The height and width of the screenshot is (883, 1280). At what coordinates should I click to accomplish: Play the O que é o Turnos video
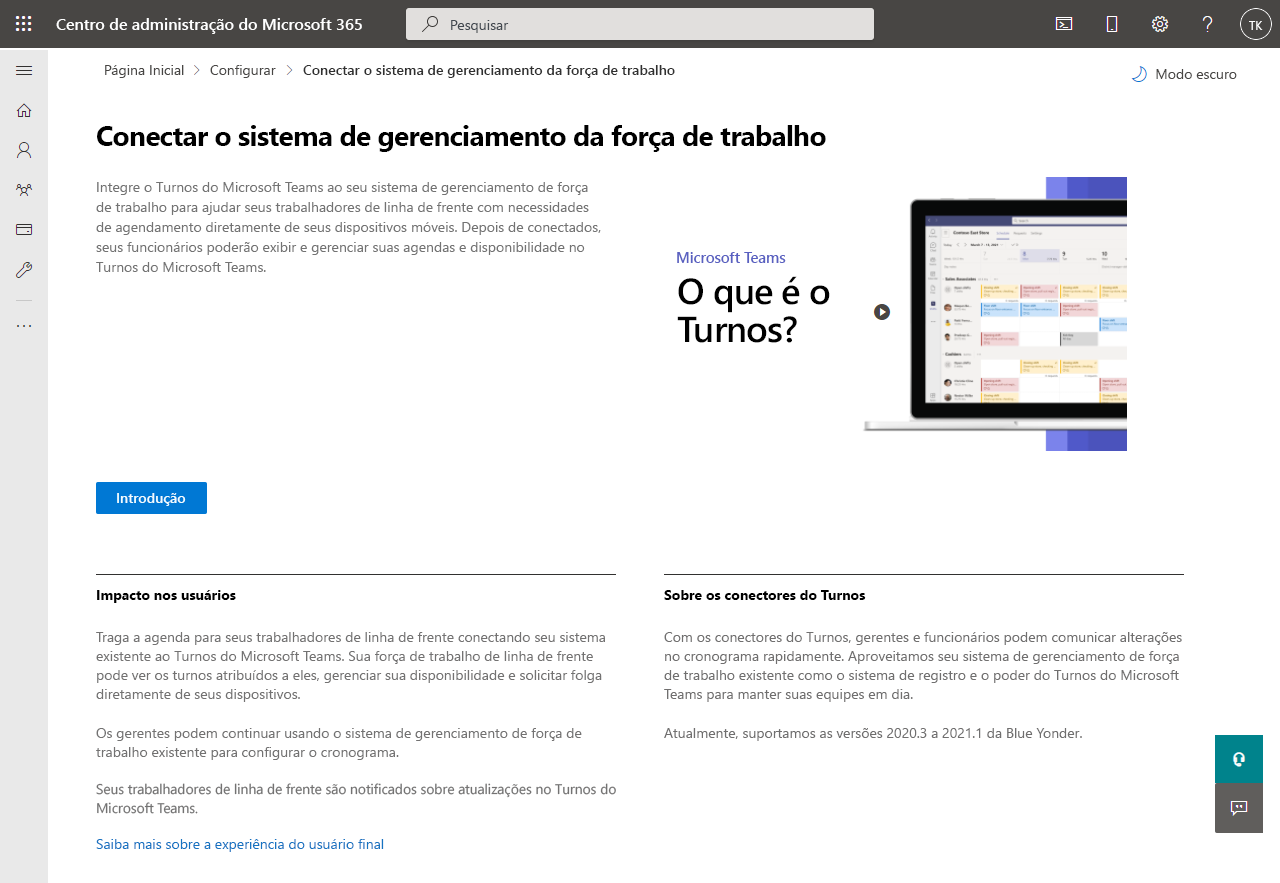[x=882, y=311]
